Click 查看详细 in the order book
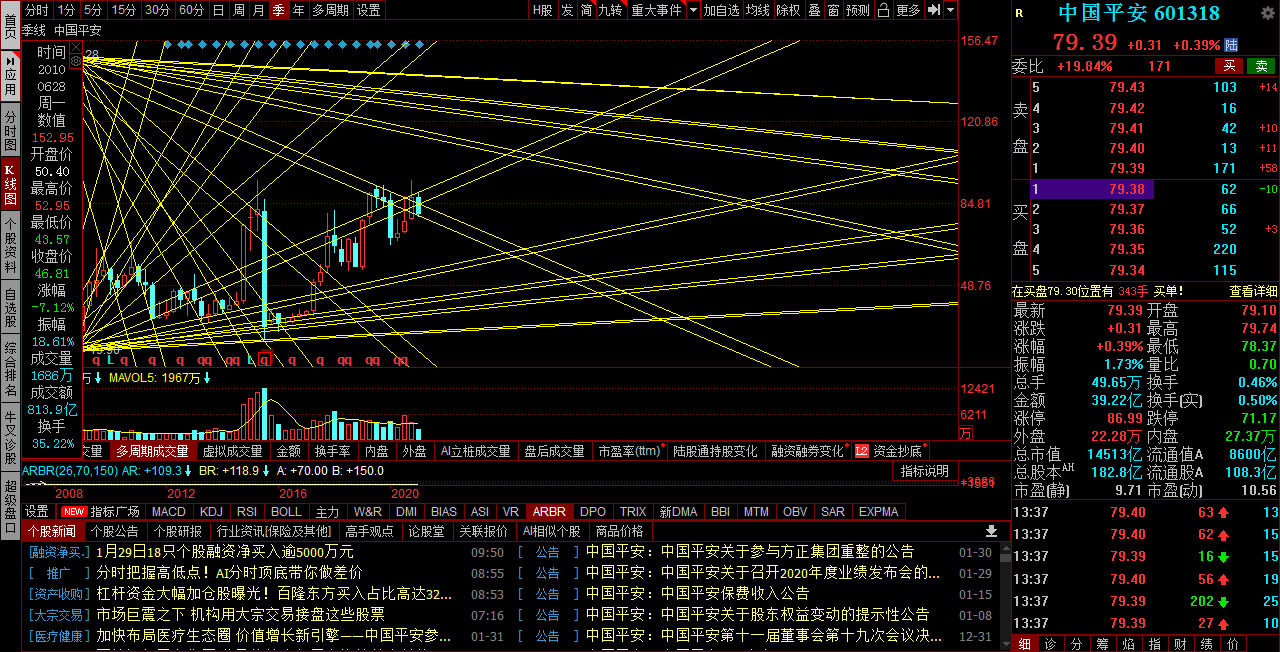This screenshot has width=1280, height=652. pos(1253,291)
